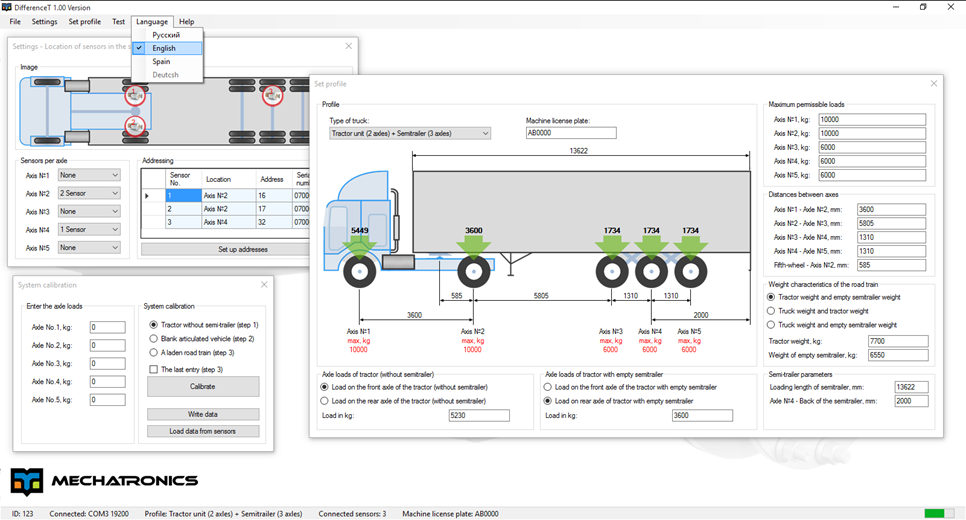Click the Set up addresses button

click(222, 249)
